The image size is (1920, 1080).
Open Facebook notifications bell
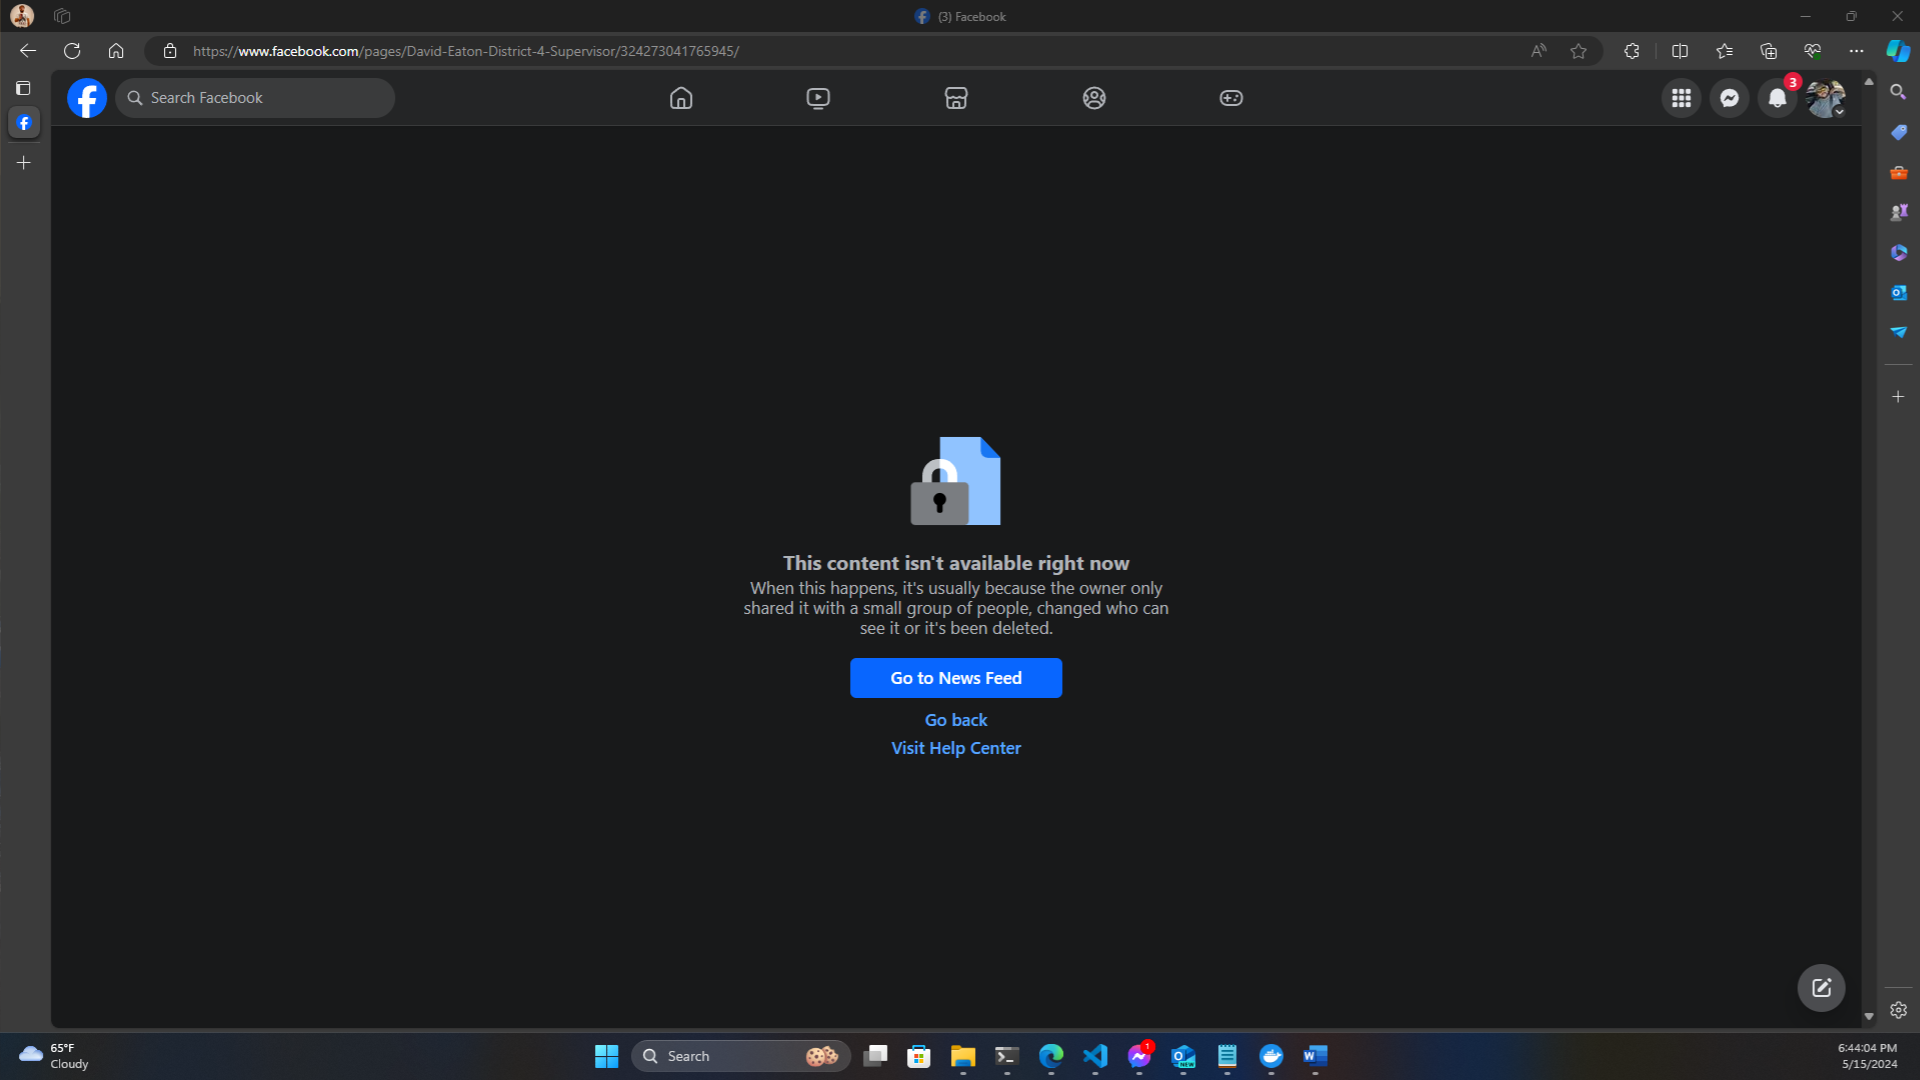[1777, 98]
